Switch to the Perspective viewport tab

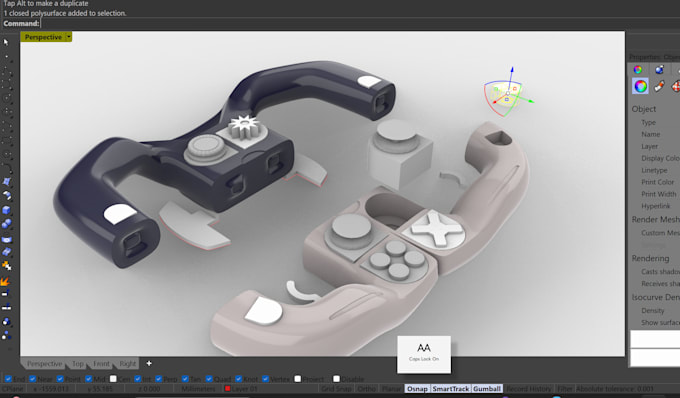(x=44, y=364)
